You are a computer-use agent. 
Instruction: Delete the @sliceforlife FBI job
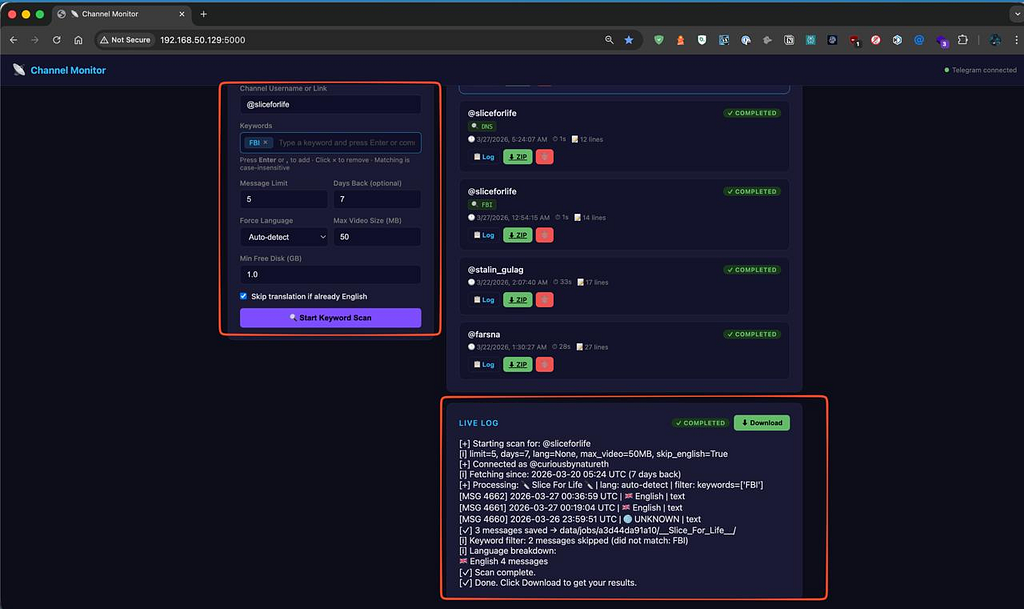click(x=545, y=235)
